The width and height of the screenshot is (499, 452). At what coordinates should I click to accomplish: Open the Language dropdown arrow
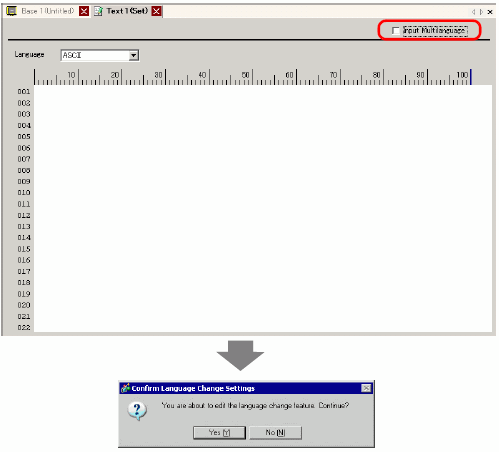coord(134,55)
